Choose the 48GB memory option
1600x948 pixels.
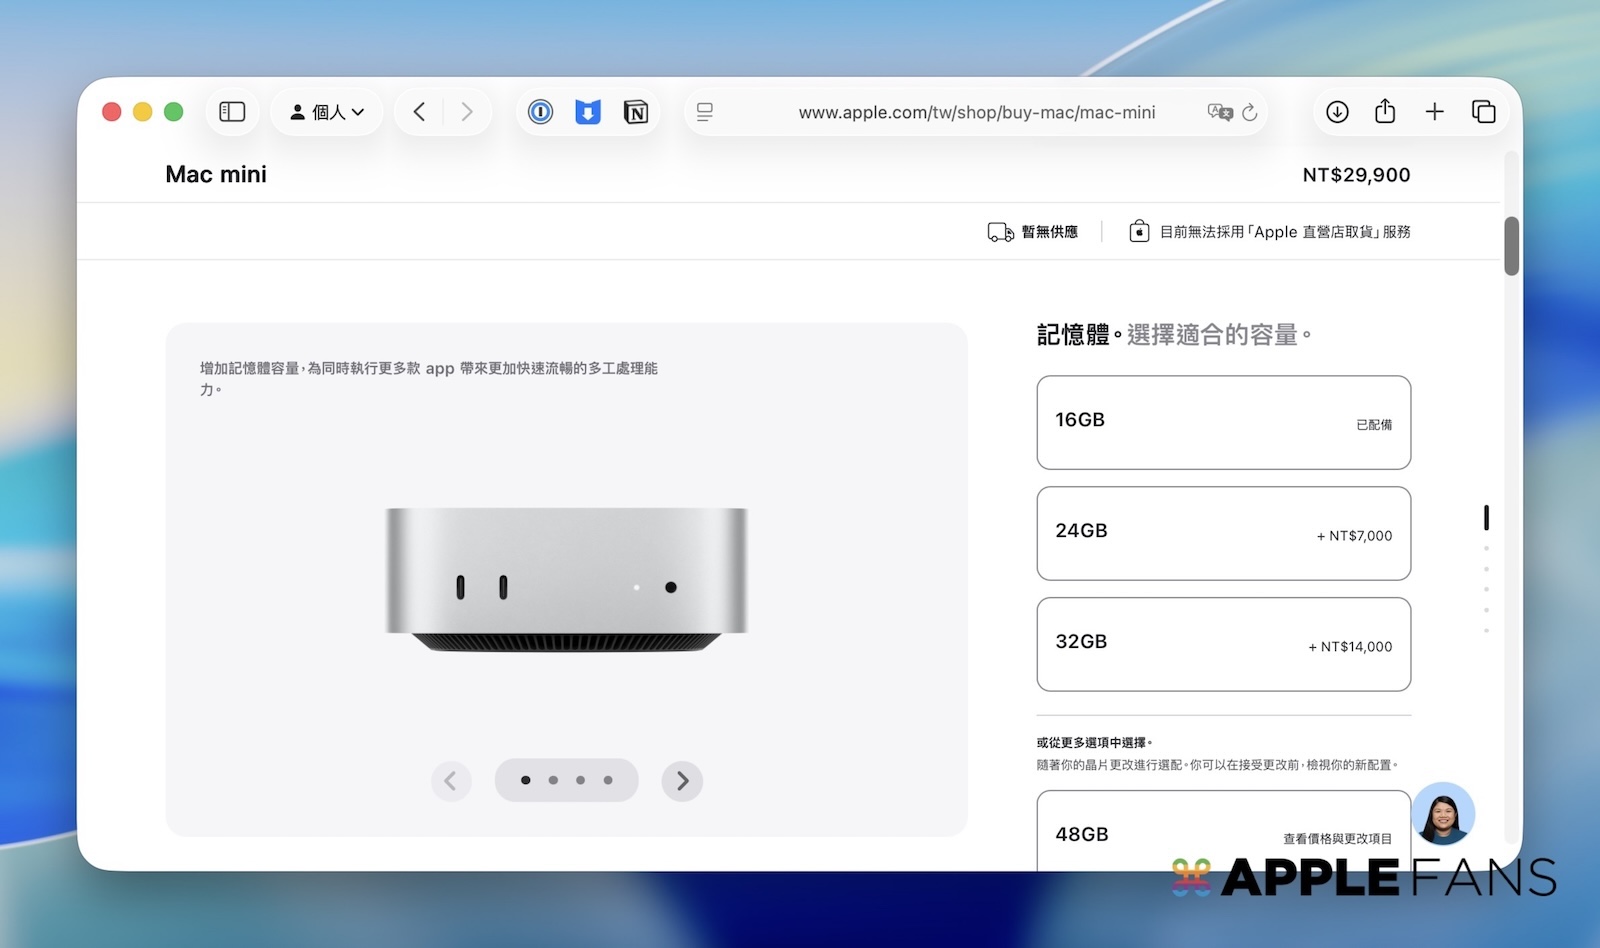[x=1224, y=831]
